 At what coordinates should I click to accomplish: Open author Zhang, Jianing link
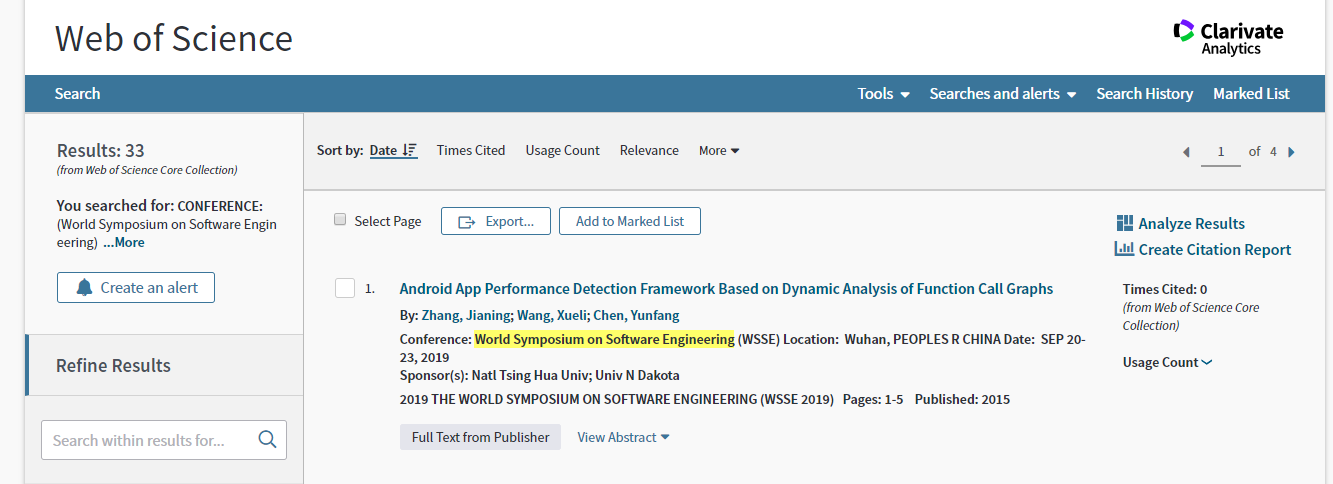(466, 315)
